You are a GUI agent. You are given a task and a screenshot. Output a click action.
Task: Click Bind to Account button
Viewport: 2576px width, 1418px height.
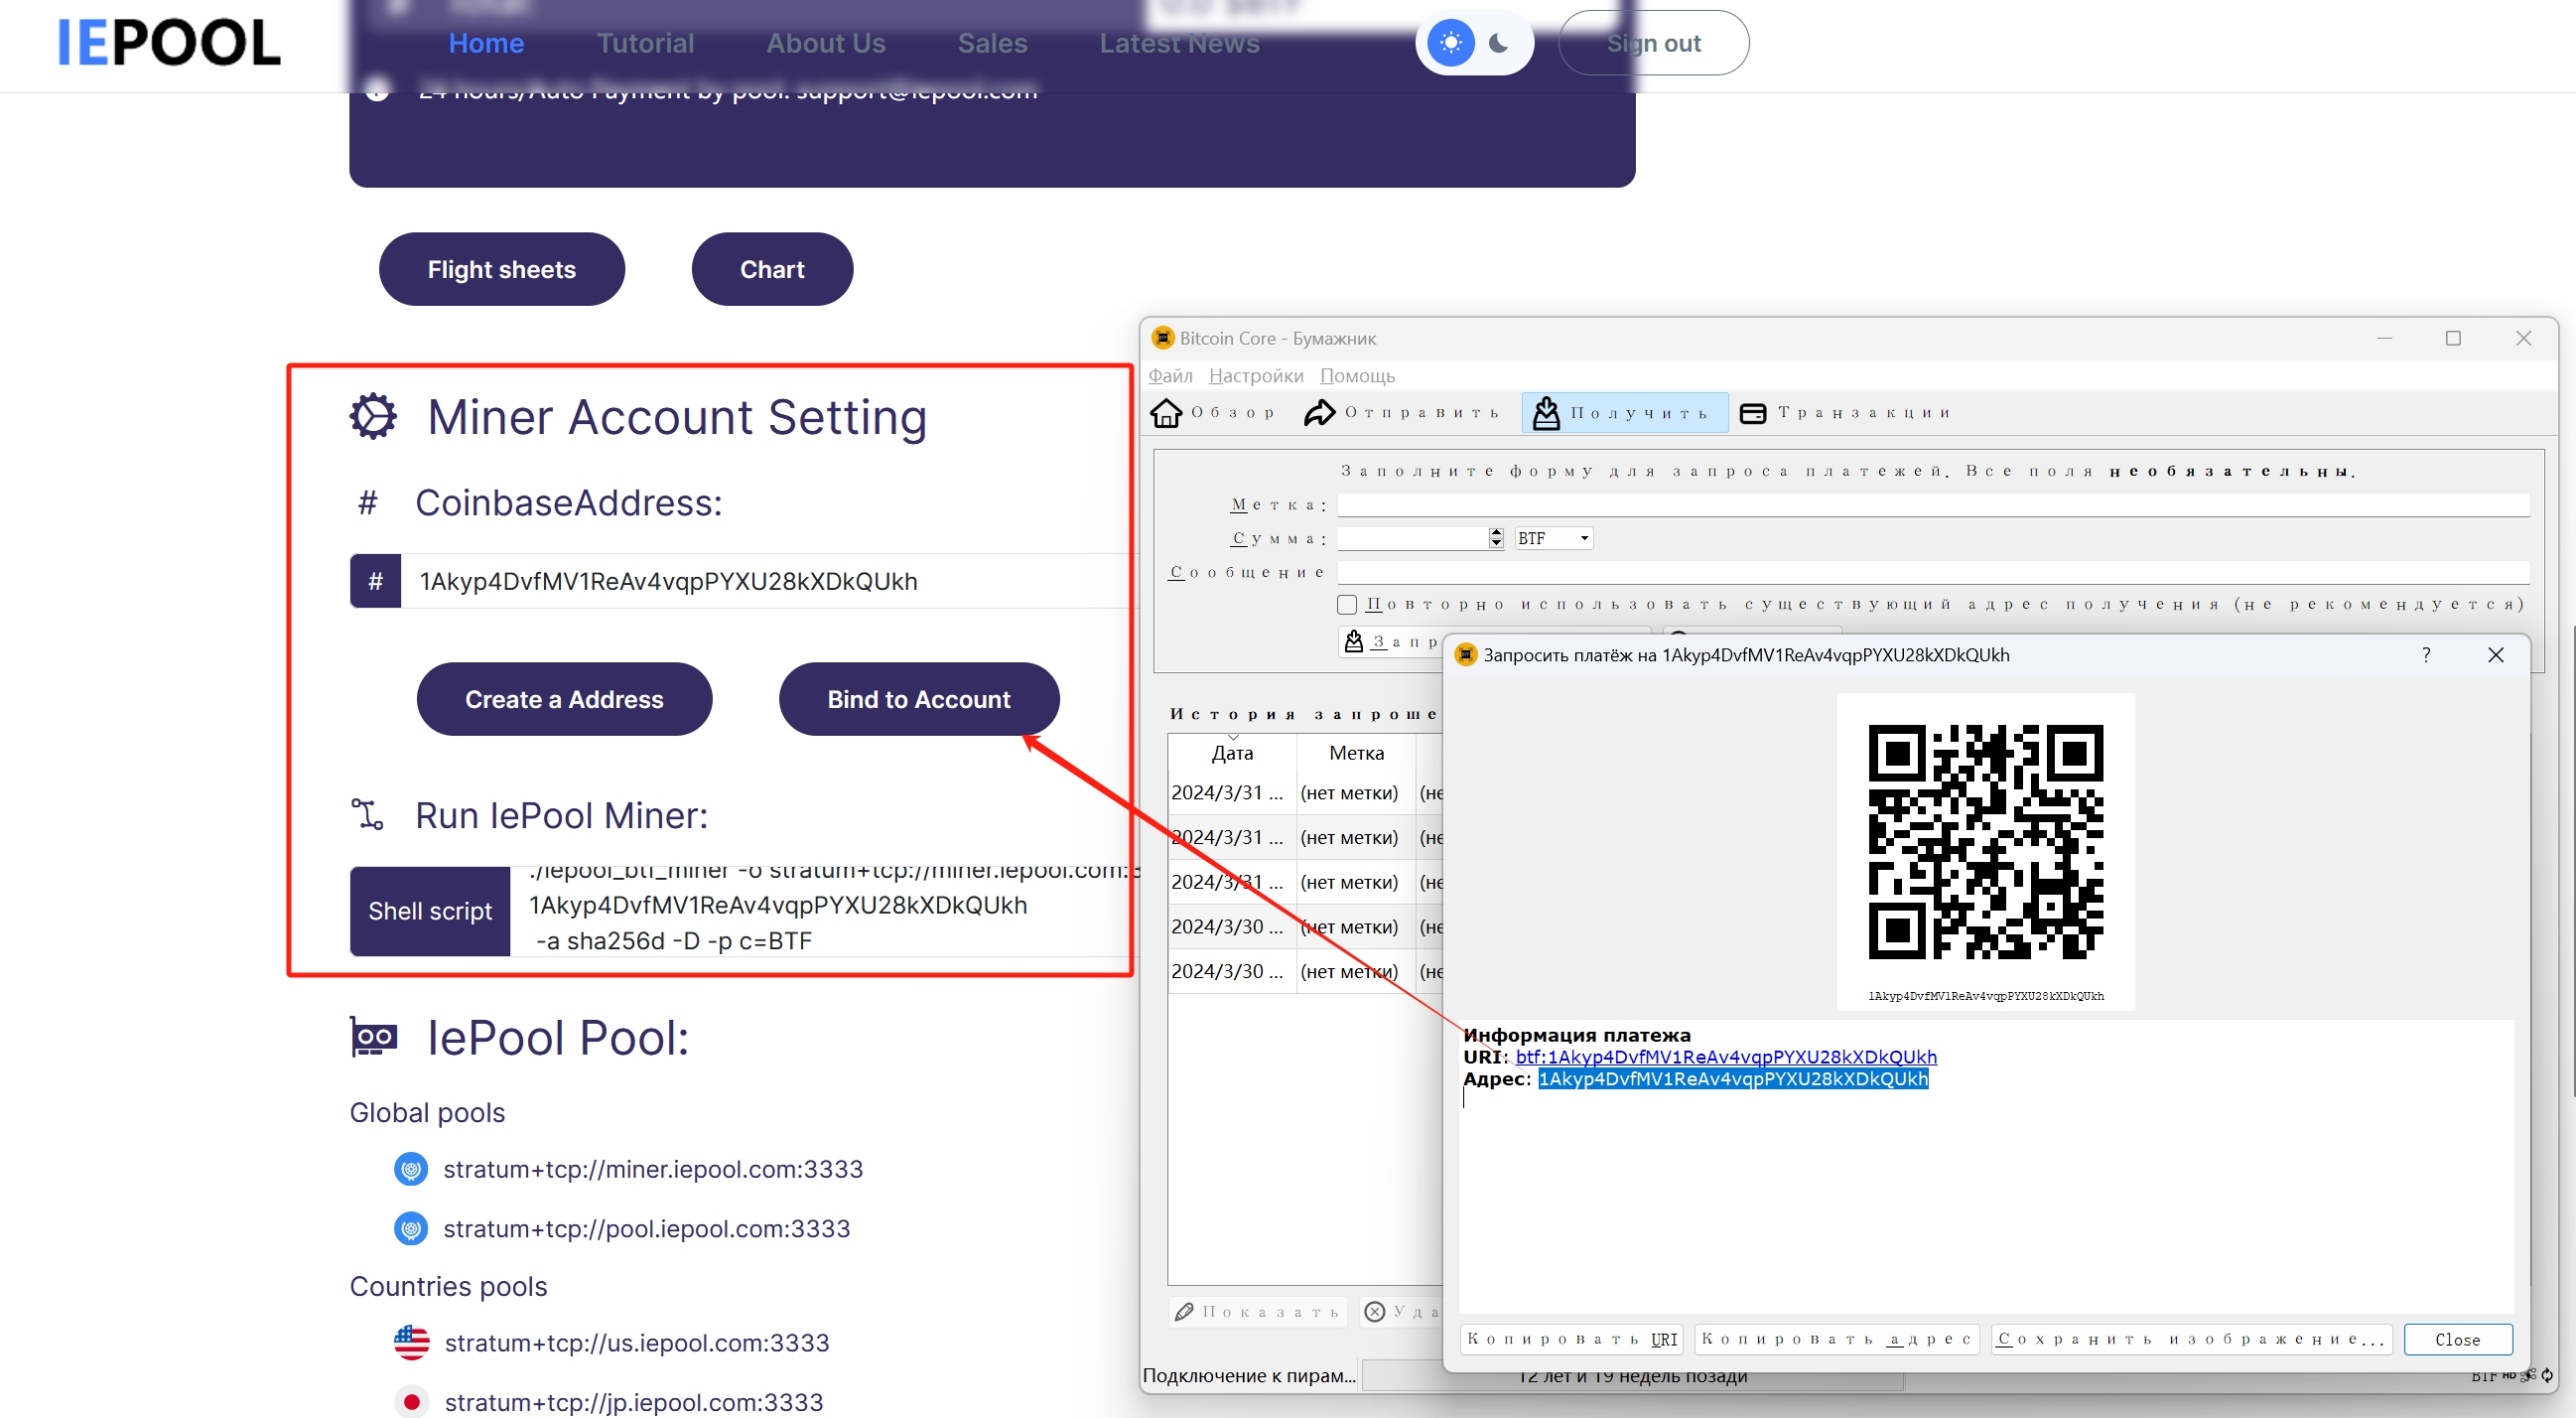[x=919, y=699]
